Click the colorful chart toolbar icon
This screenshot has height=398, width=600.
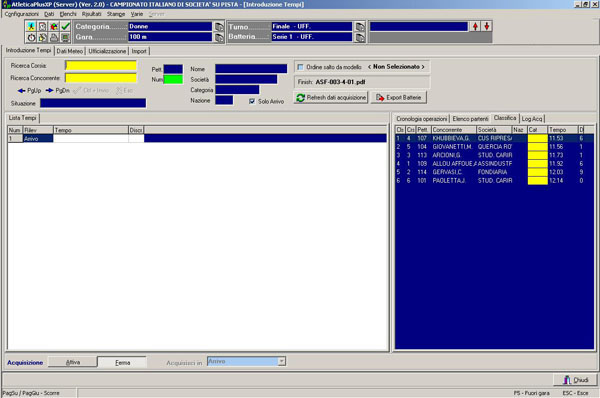pyautogui.click(x=54, y=26)
